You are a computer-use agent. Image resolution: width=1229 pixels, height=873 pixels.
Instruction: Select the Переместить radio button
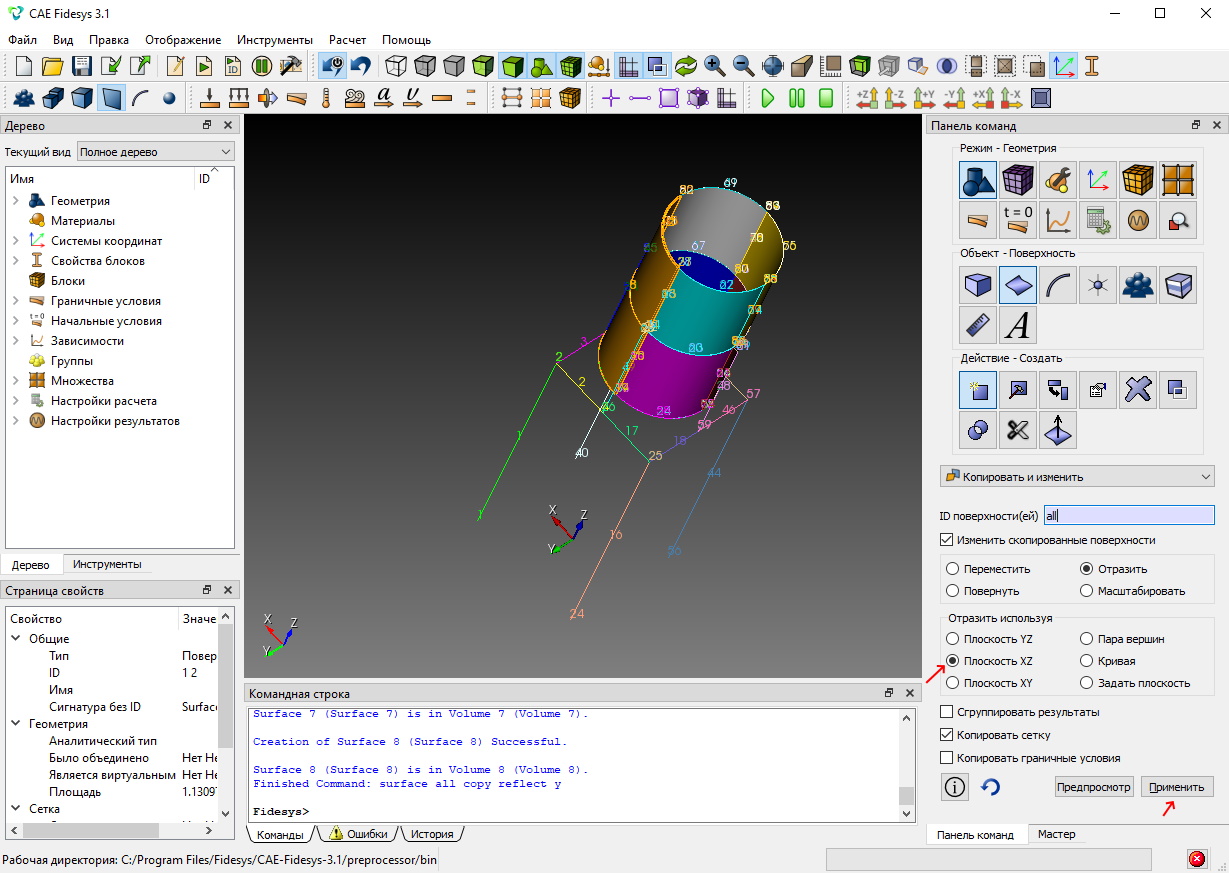(x=953, y=569)
